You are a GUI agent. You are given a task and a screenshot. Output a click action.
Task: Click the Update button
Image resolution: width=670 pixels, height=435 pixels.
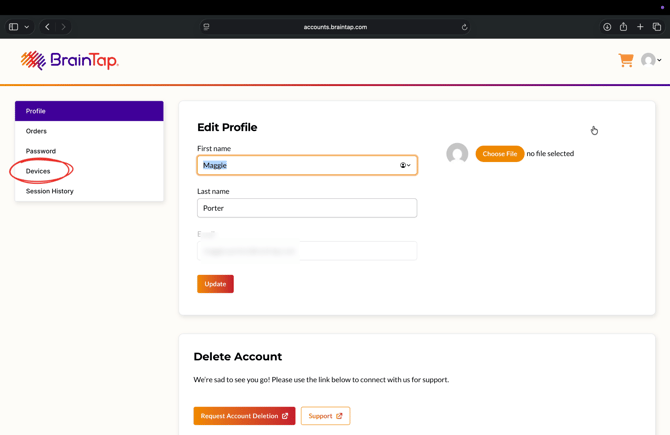click(215, 284)
